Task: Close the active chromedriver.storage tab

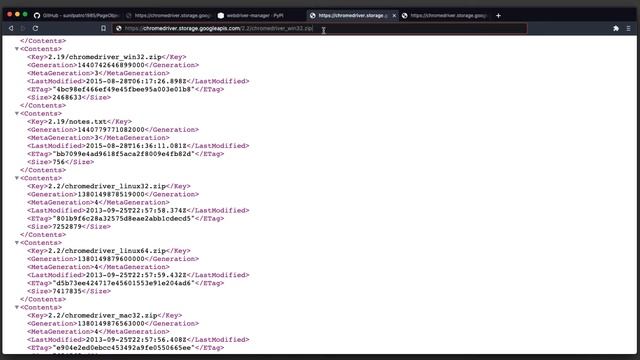Action: coord(394,16)
